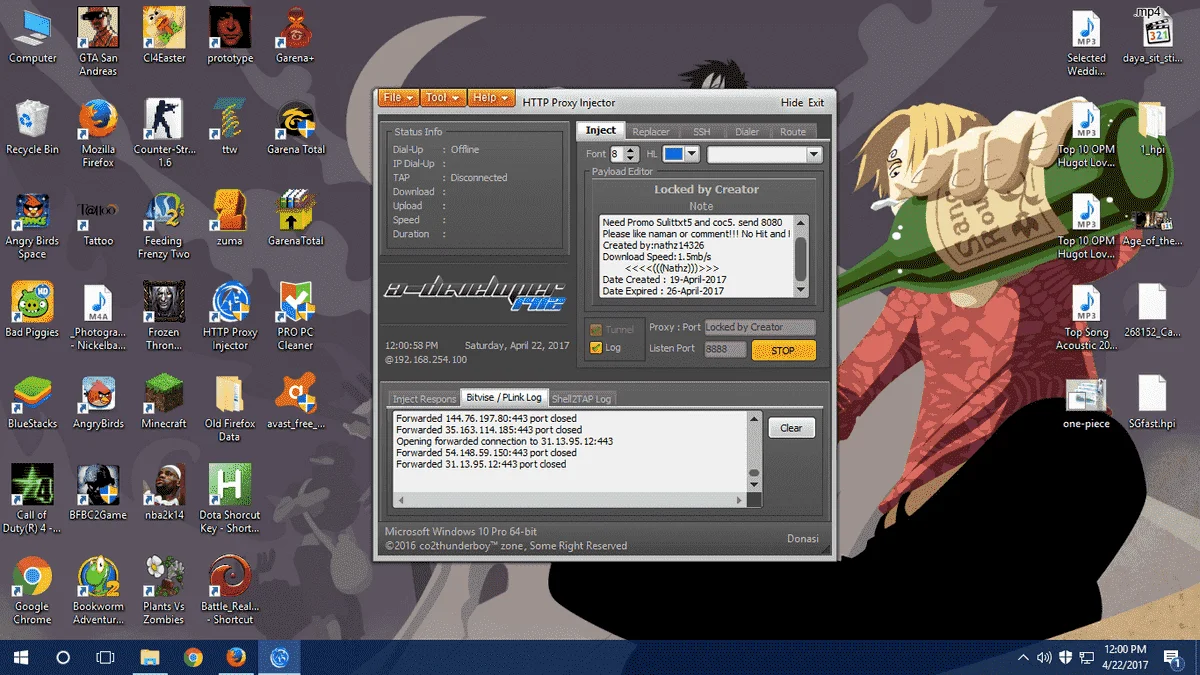1200x675 pixels.
Task: Open the Cortana search circle on taskbar
Action: click(63, 657)
